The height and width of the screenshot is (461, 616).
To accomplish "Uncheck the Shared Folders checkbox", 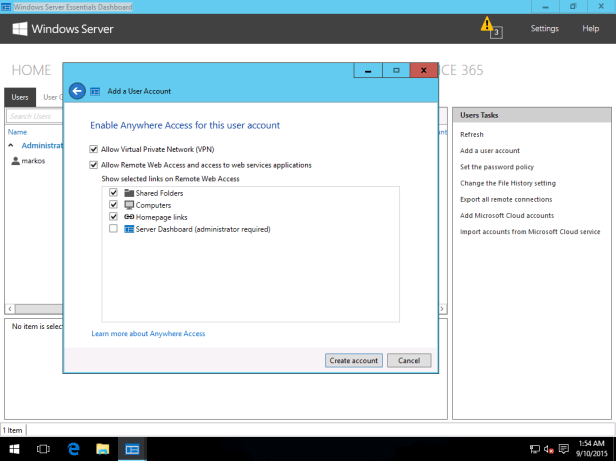I will 113,192.
